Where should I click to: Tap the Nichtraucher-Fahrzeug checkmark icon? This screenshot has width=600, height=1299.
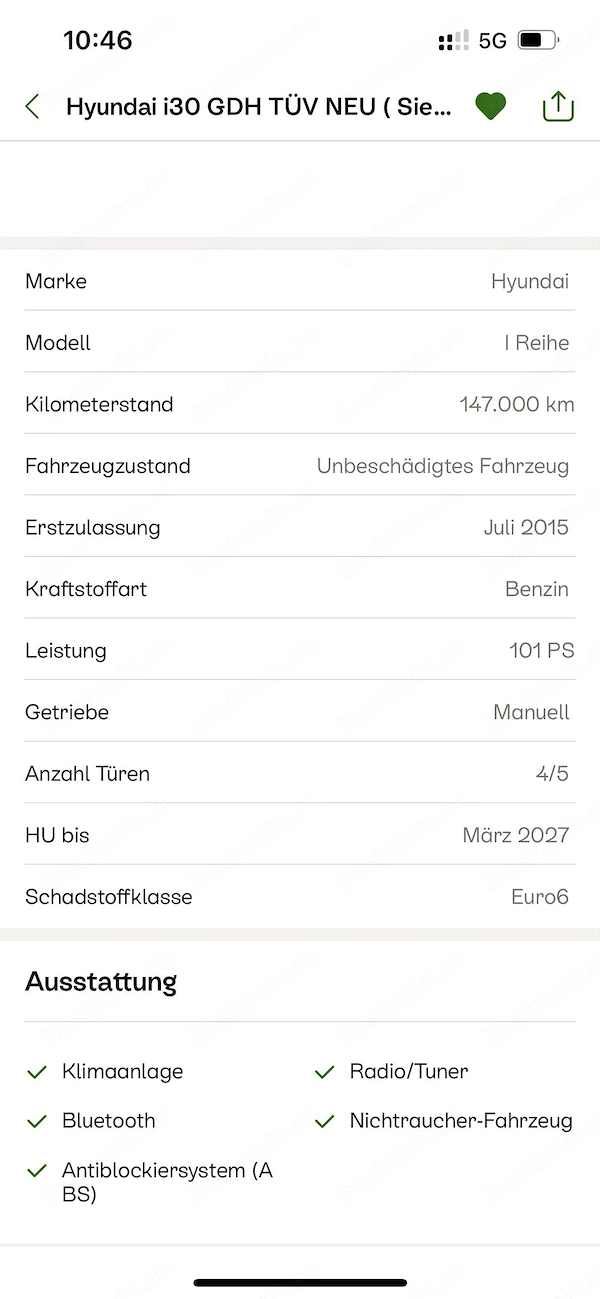click(x=324, y=1122)
